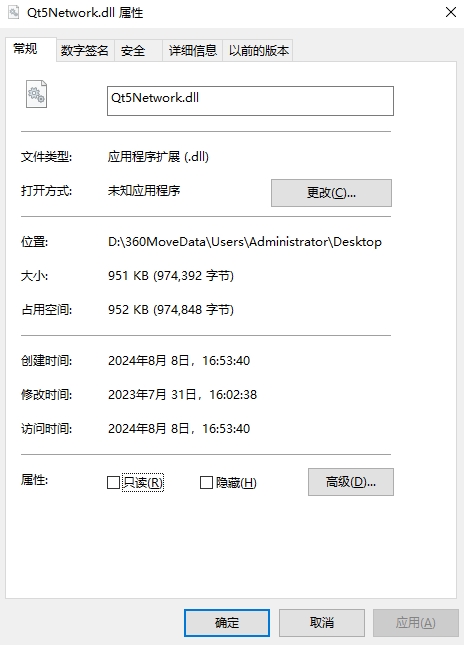This screenshot has width=464, height=645.
Task: Switch to the 数字签名 tab
Action: (x=85, y=51)
